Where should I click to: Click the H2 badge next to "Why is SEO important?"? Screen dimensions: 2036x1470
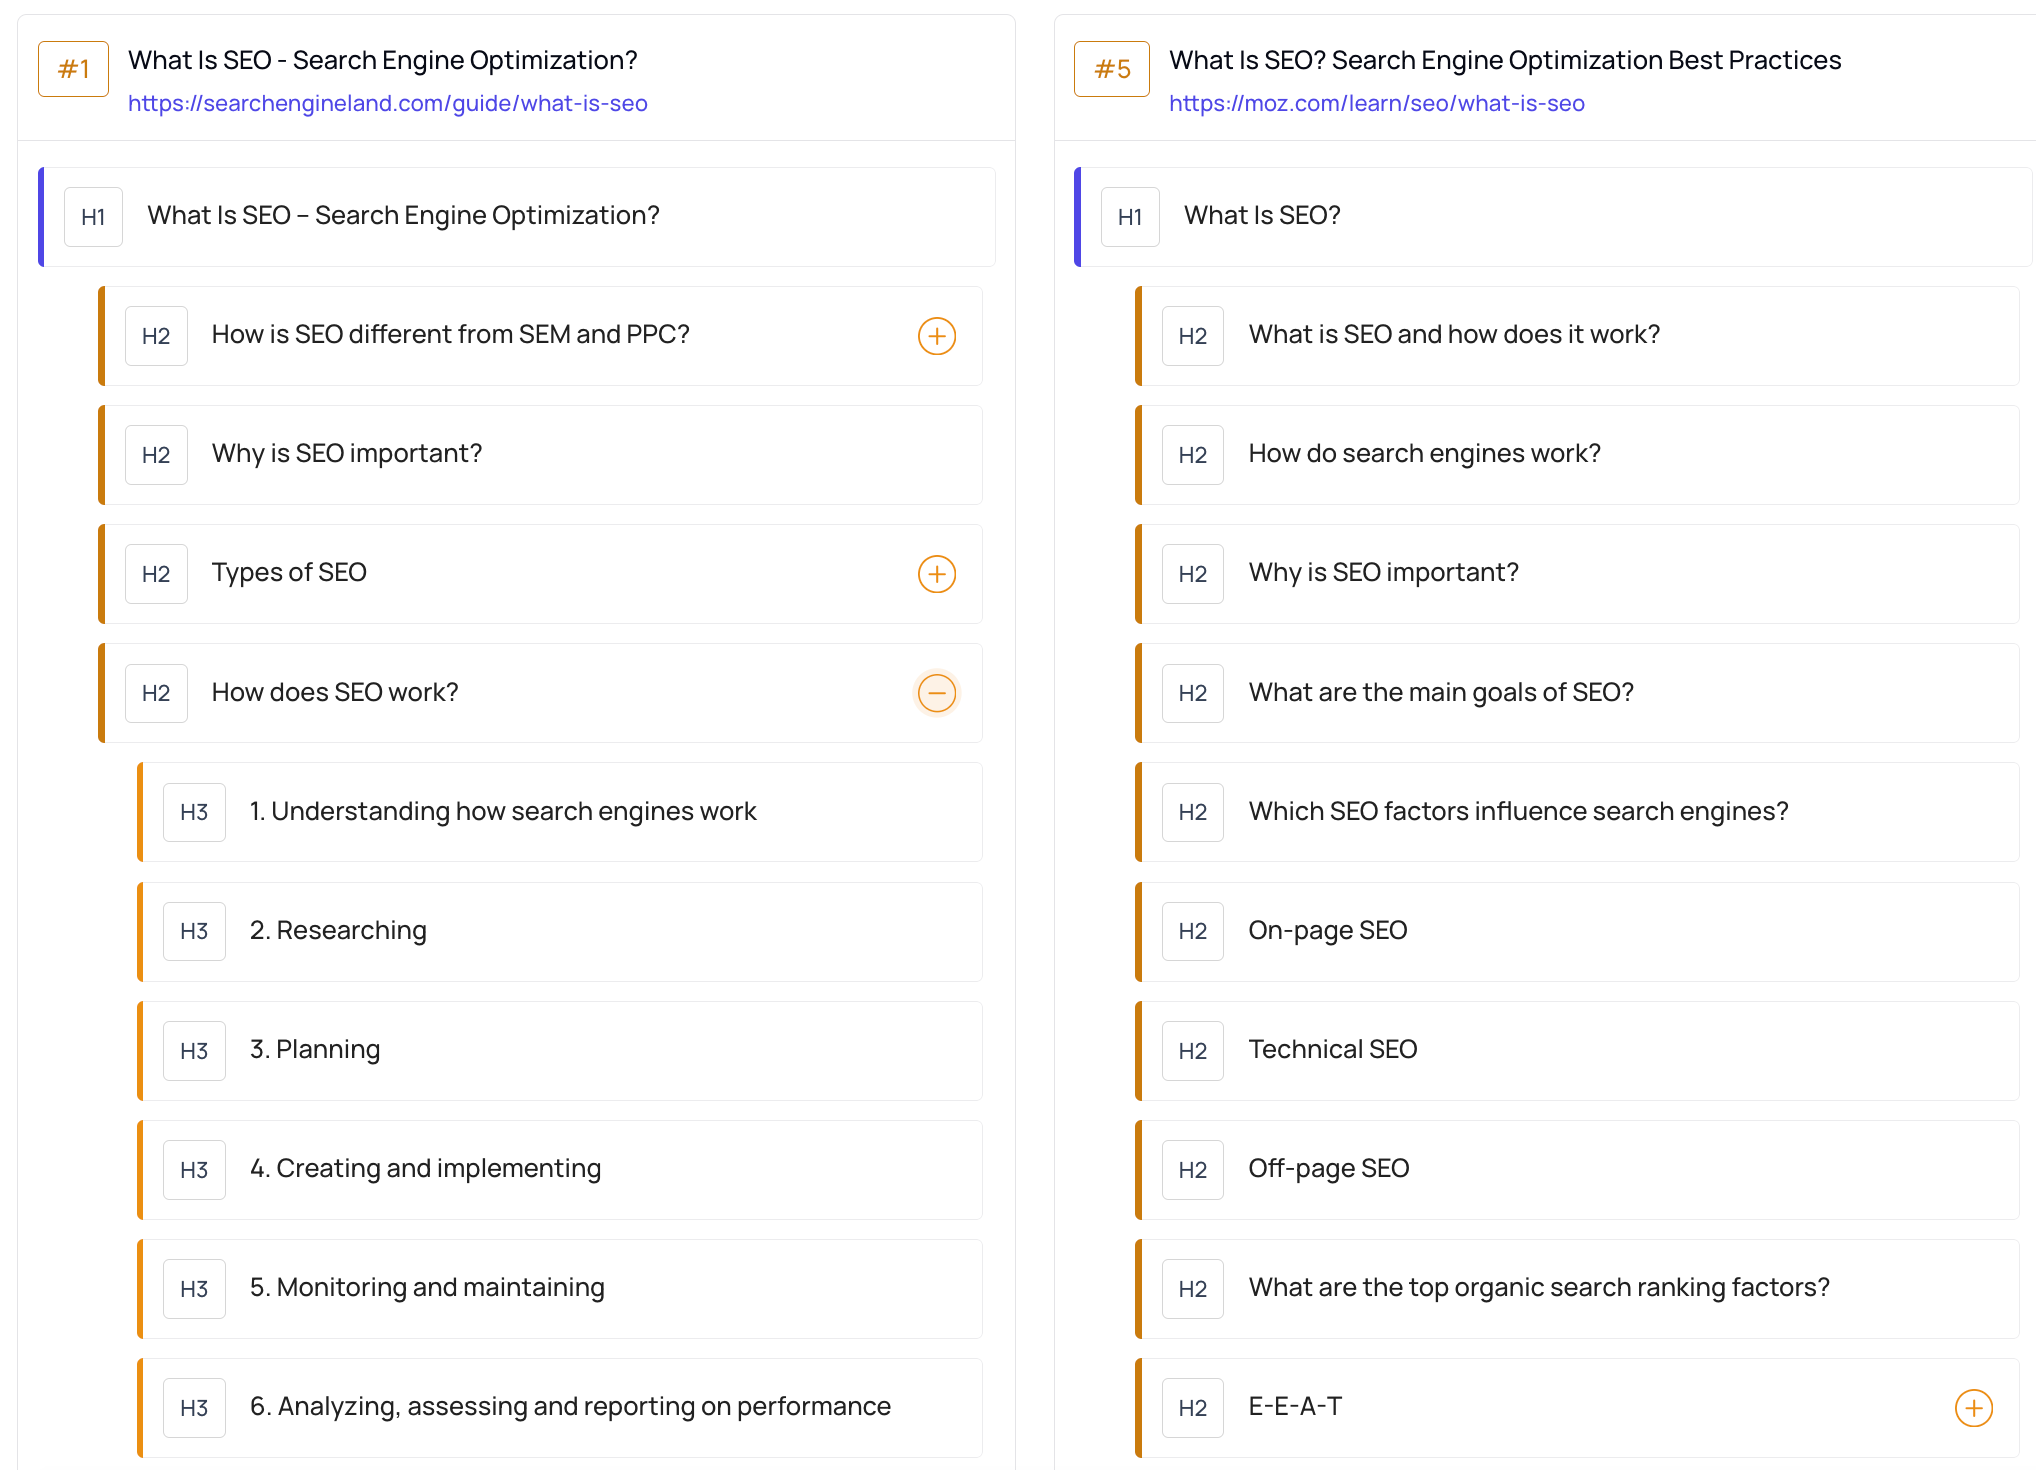(156, 454)
